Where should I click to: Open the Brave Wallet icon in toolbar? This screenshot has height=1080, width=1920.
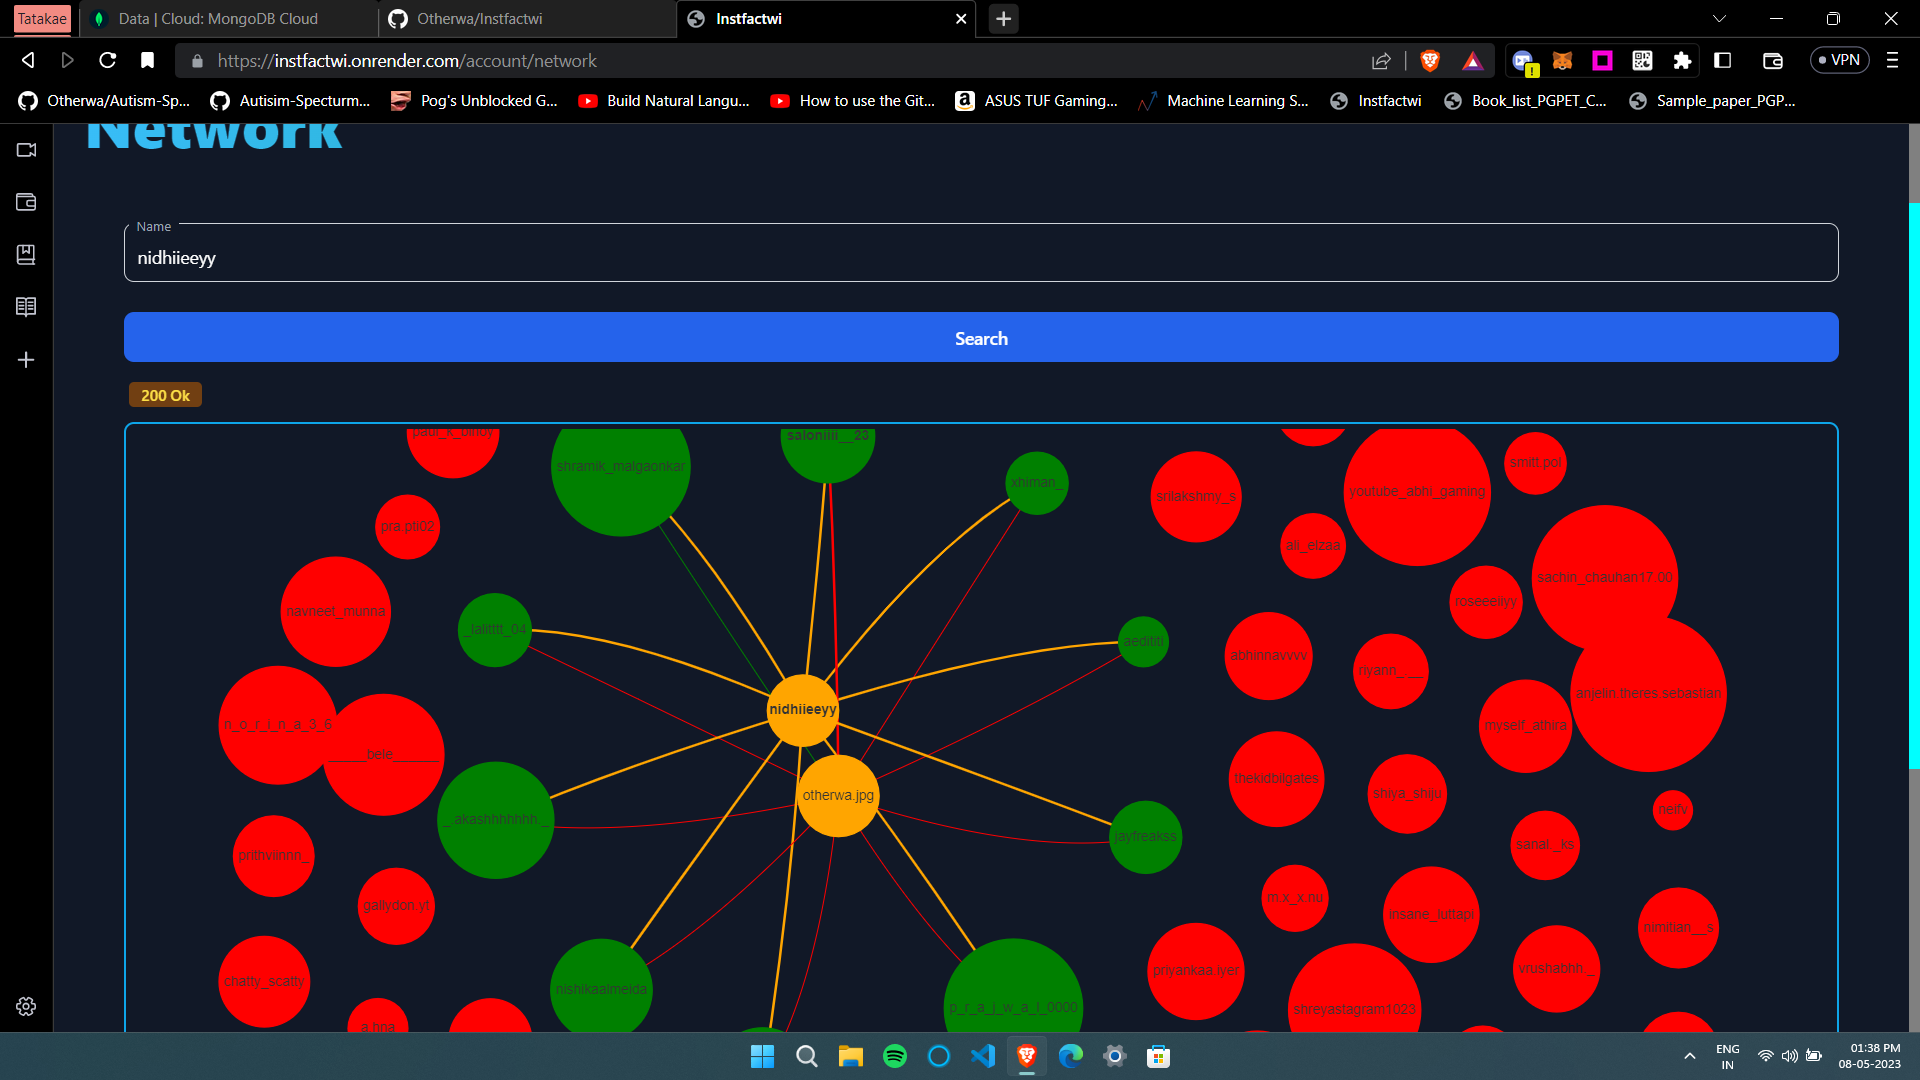[1772, 61]
